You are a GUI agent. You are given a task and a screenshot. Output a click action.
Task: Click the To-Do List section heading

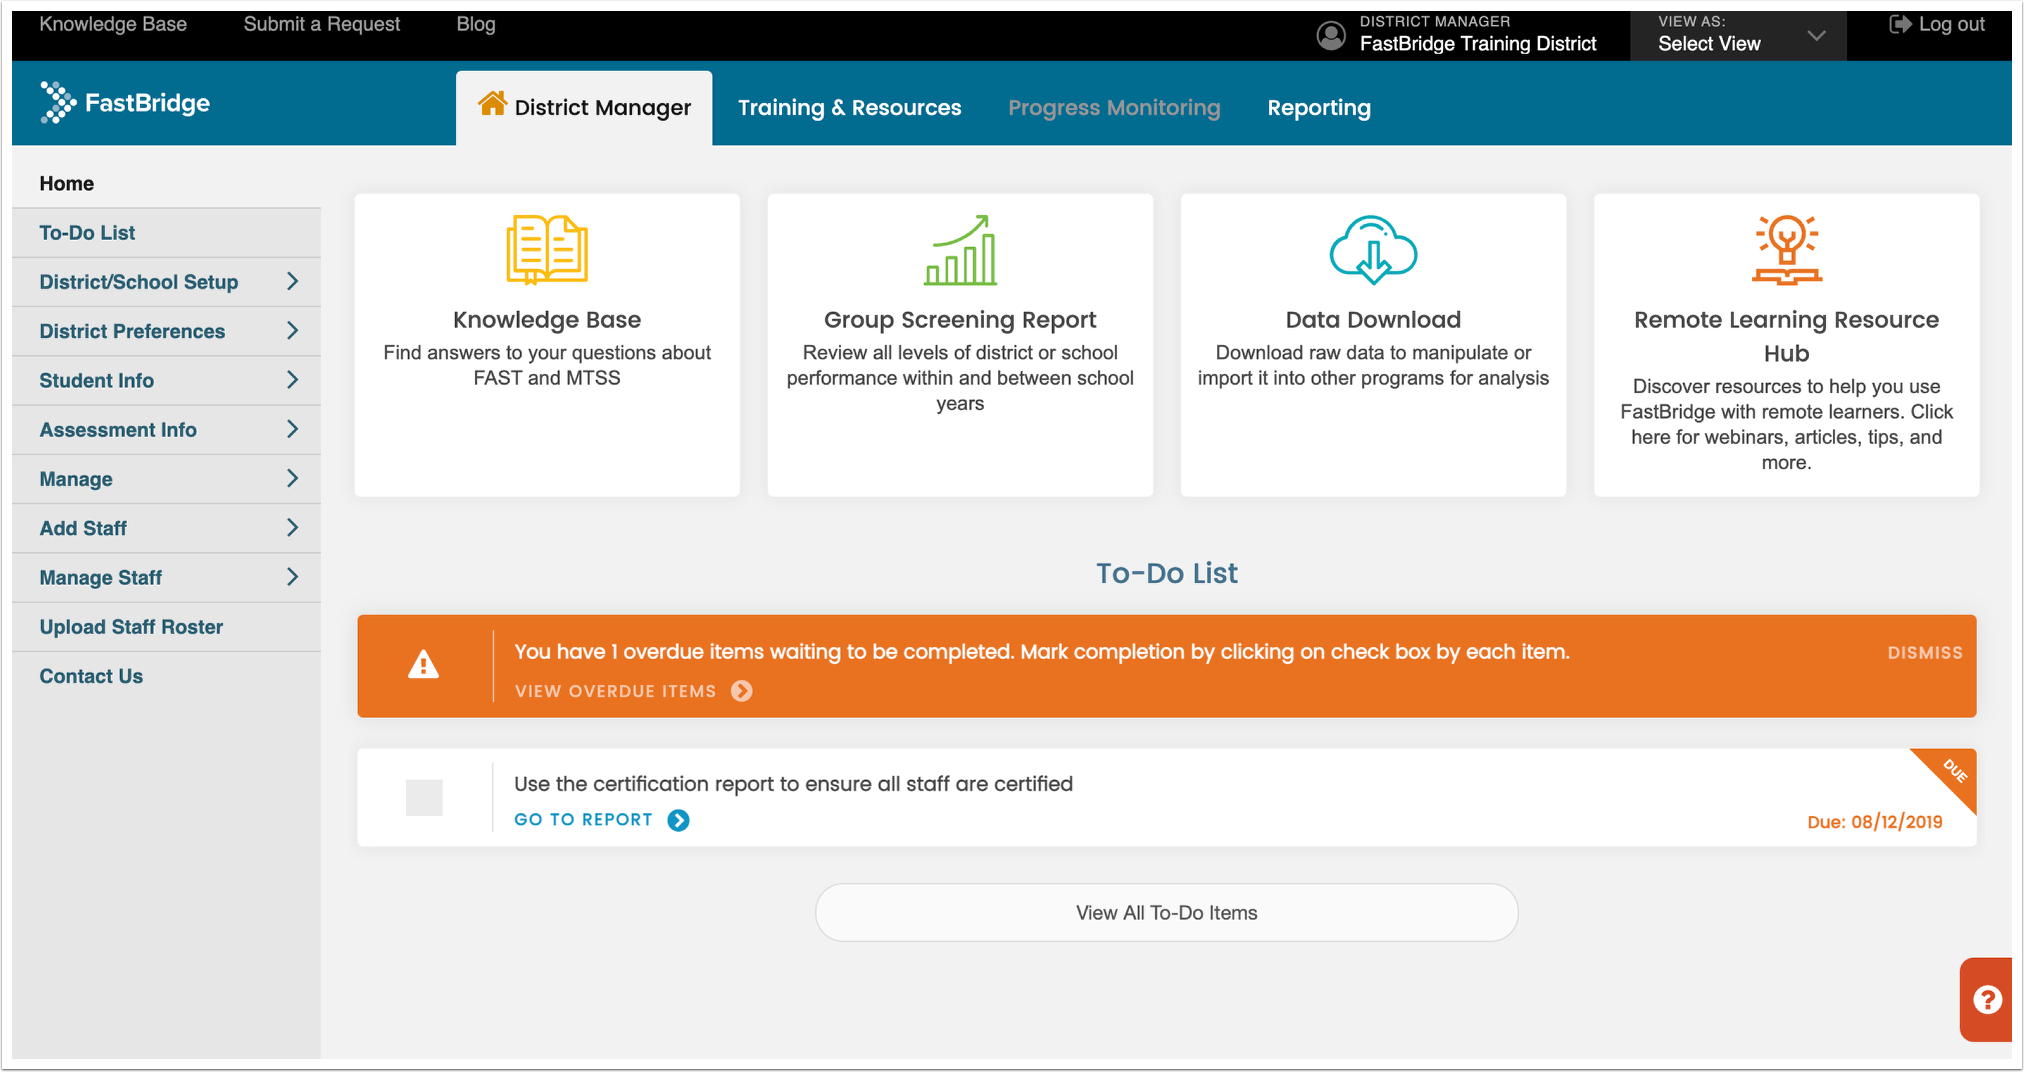pos(1167,573)
